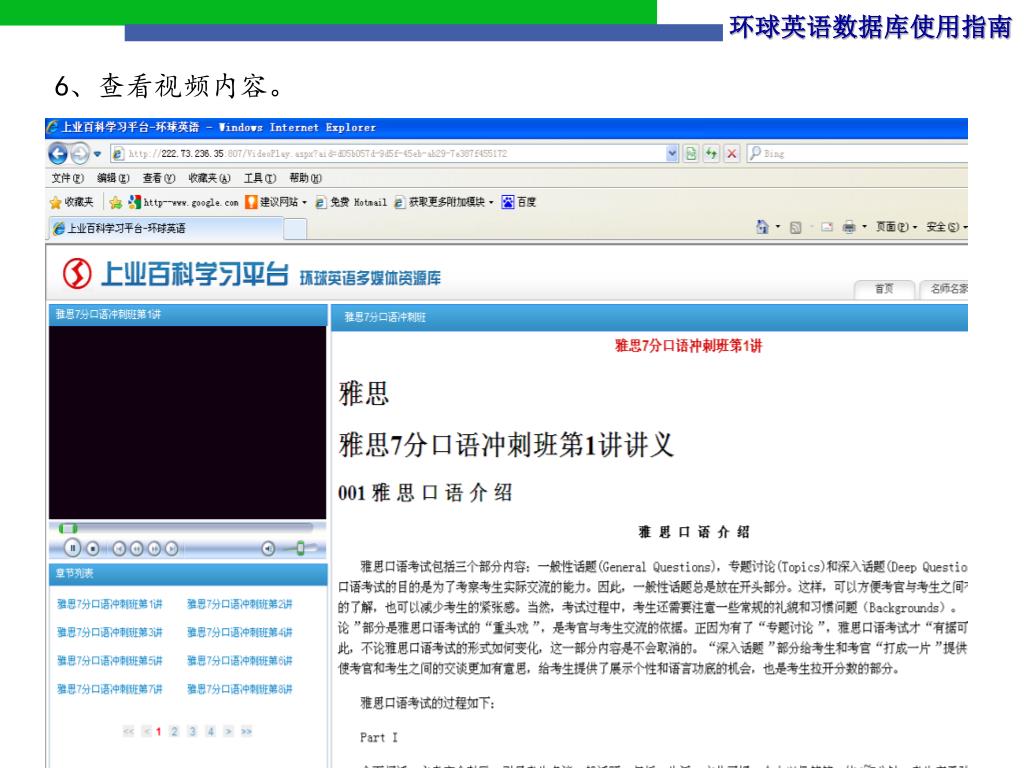Click the video seek progress bar
The width and height of the screenshot is (1024, 768).
pos(186,528)
